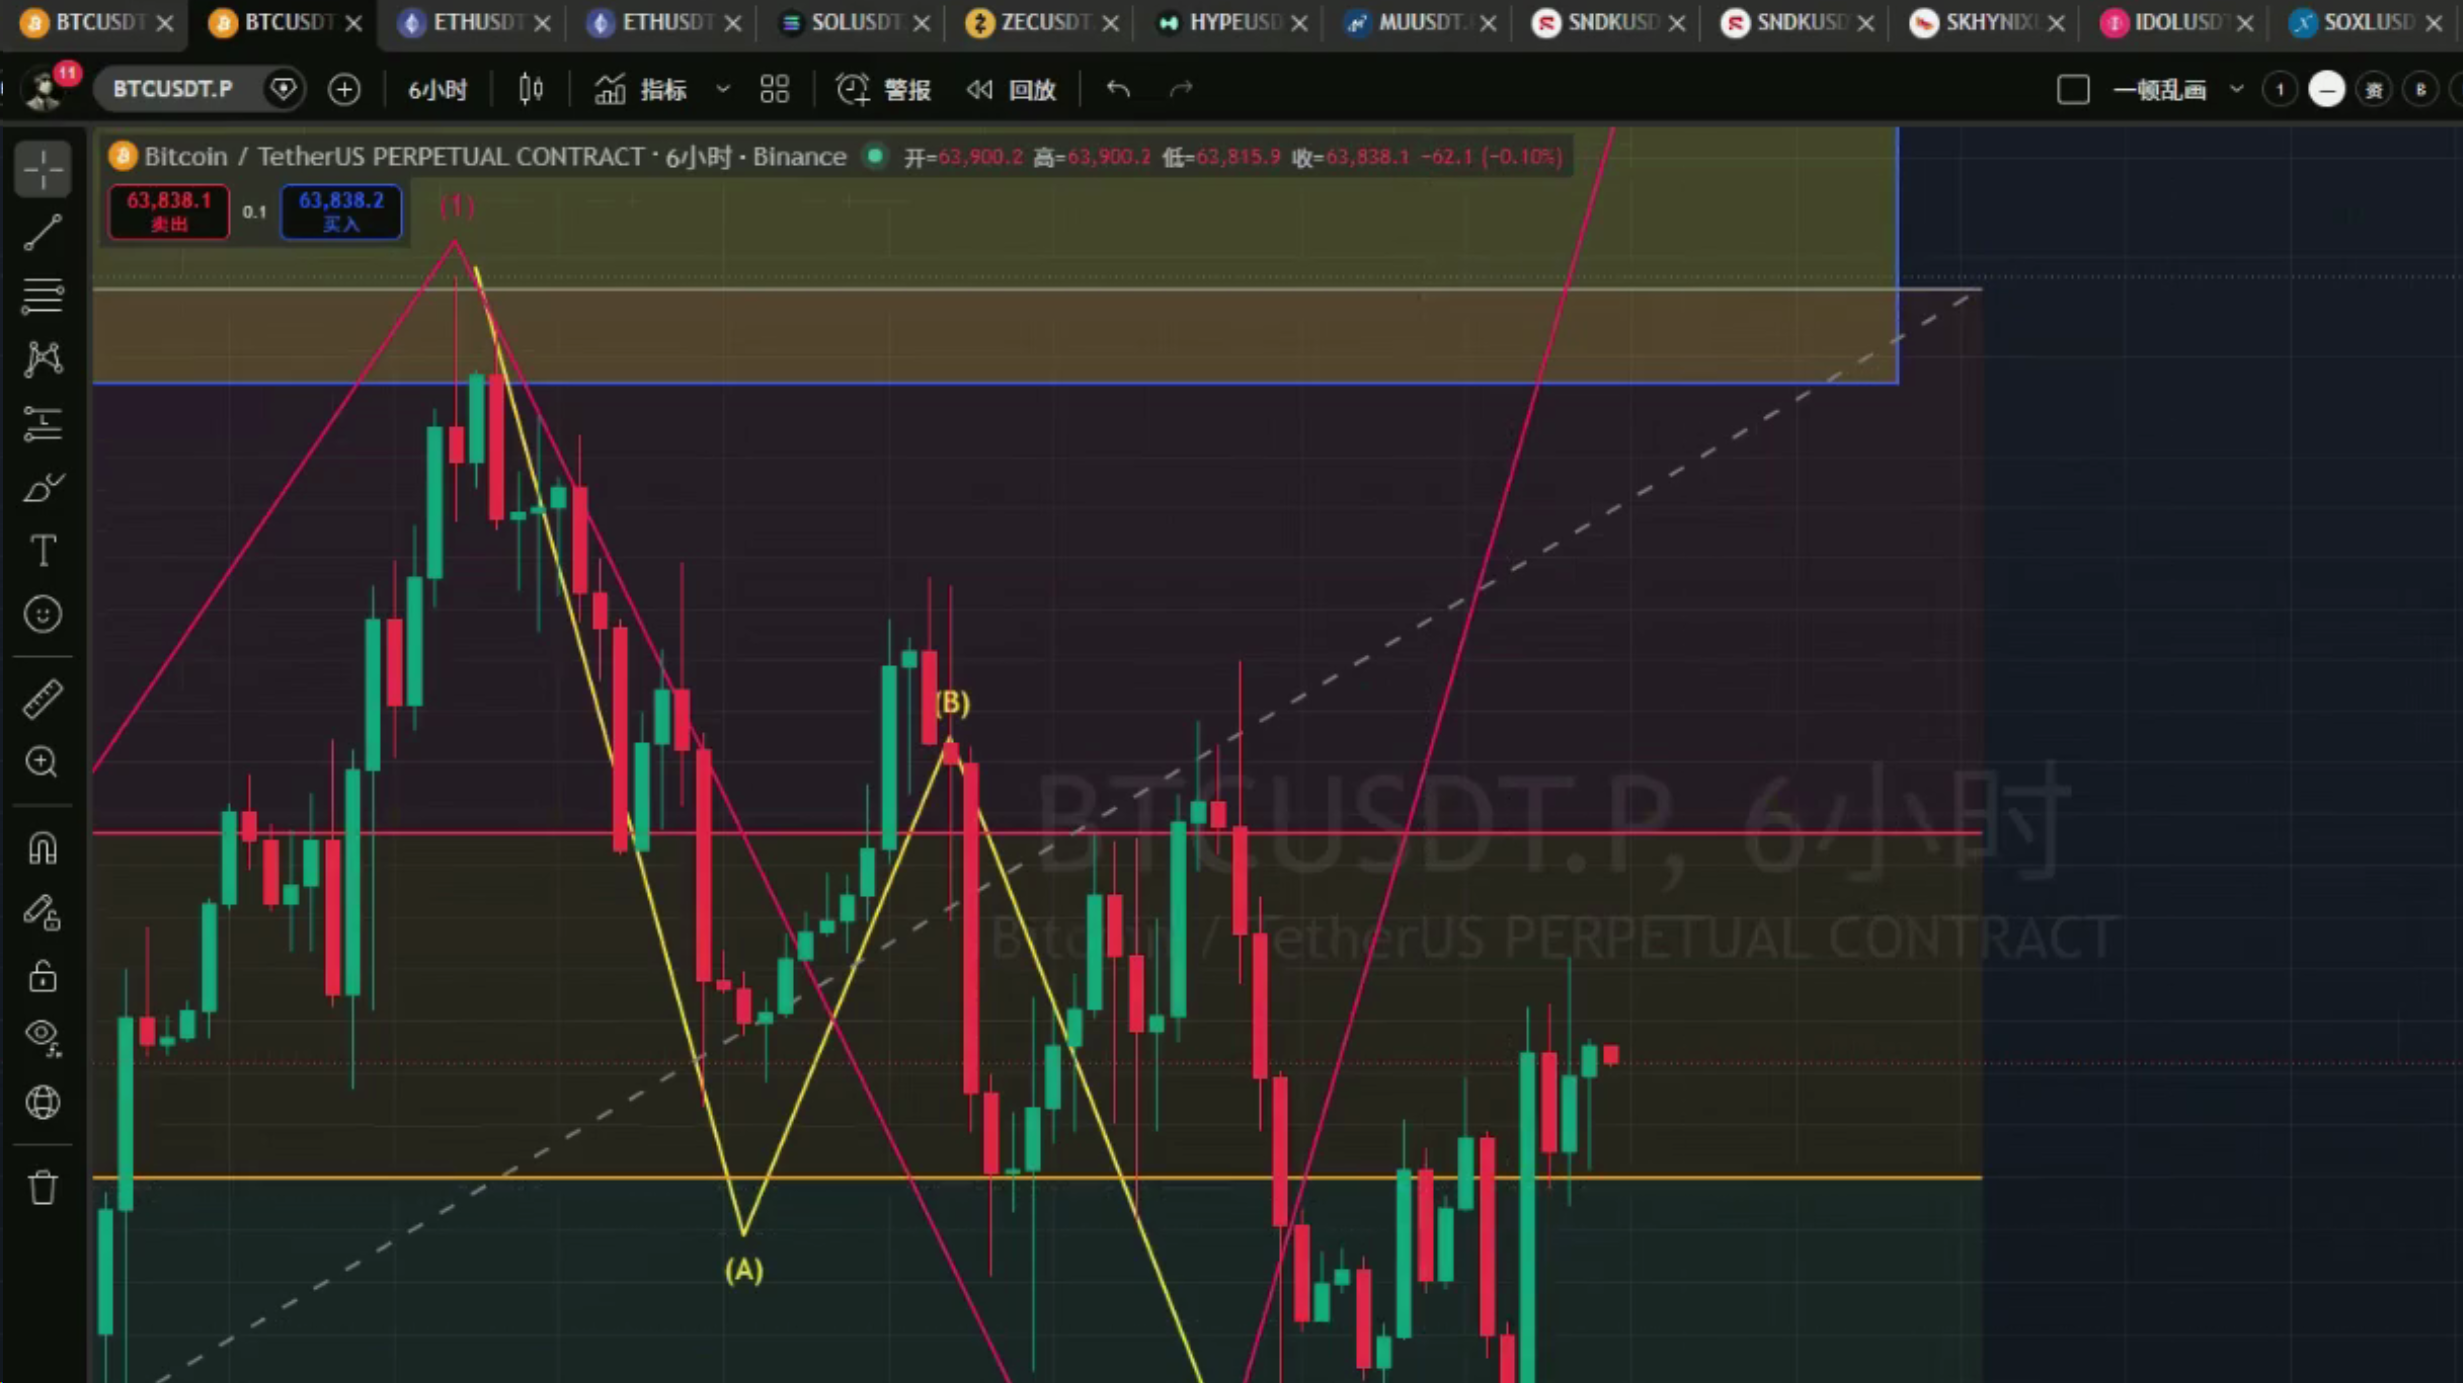Close the SOLUSDT tab

pos(922,22)
